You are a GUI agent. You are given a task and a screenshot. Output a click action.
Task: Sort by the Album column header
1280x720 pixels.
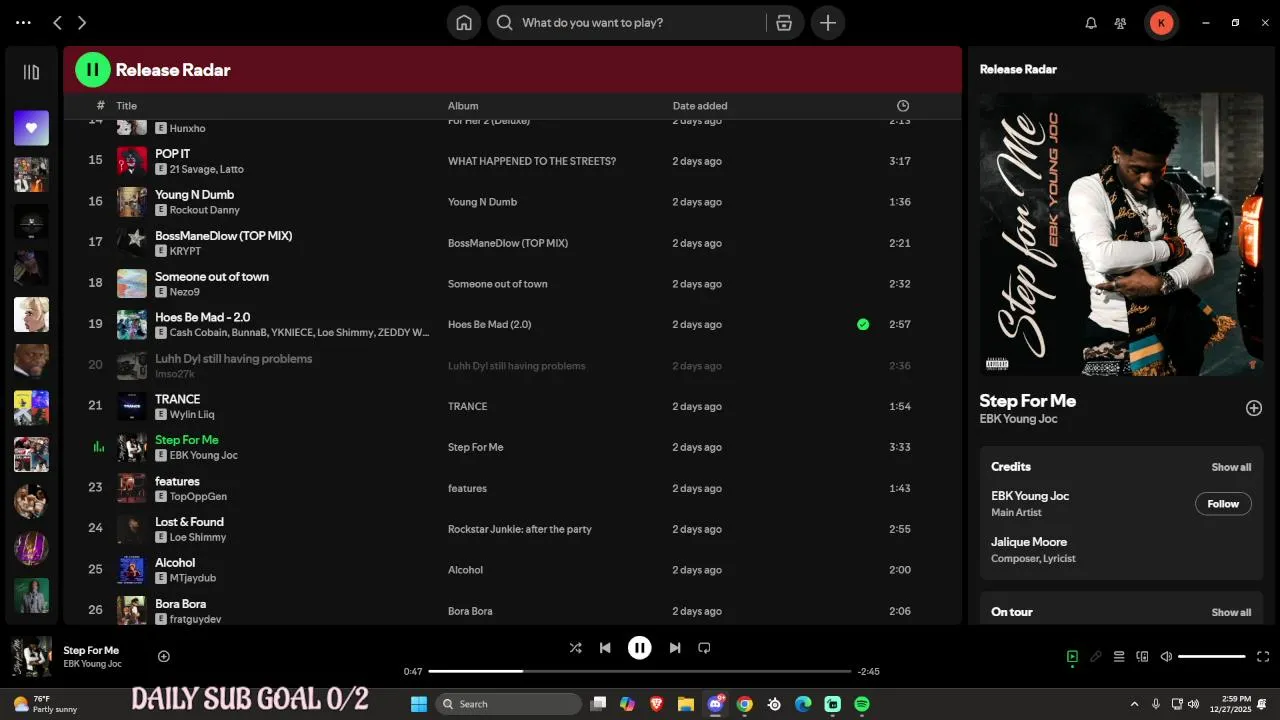(x=463, y=106)
